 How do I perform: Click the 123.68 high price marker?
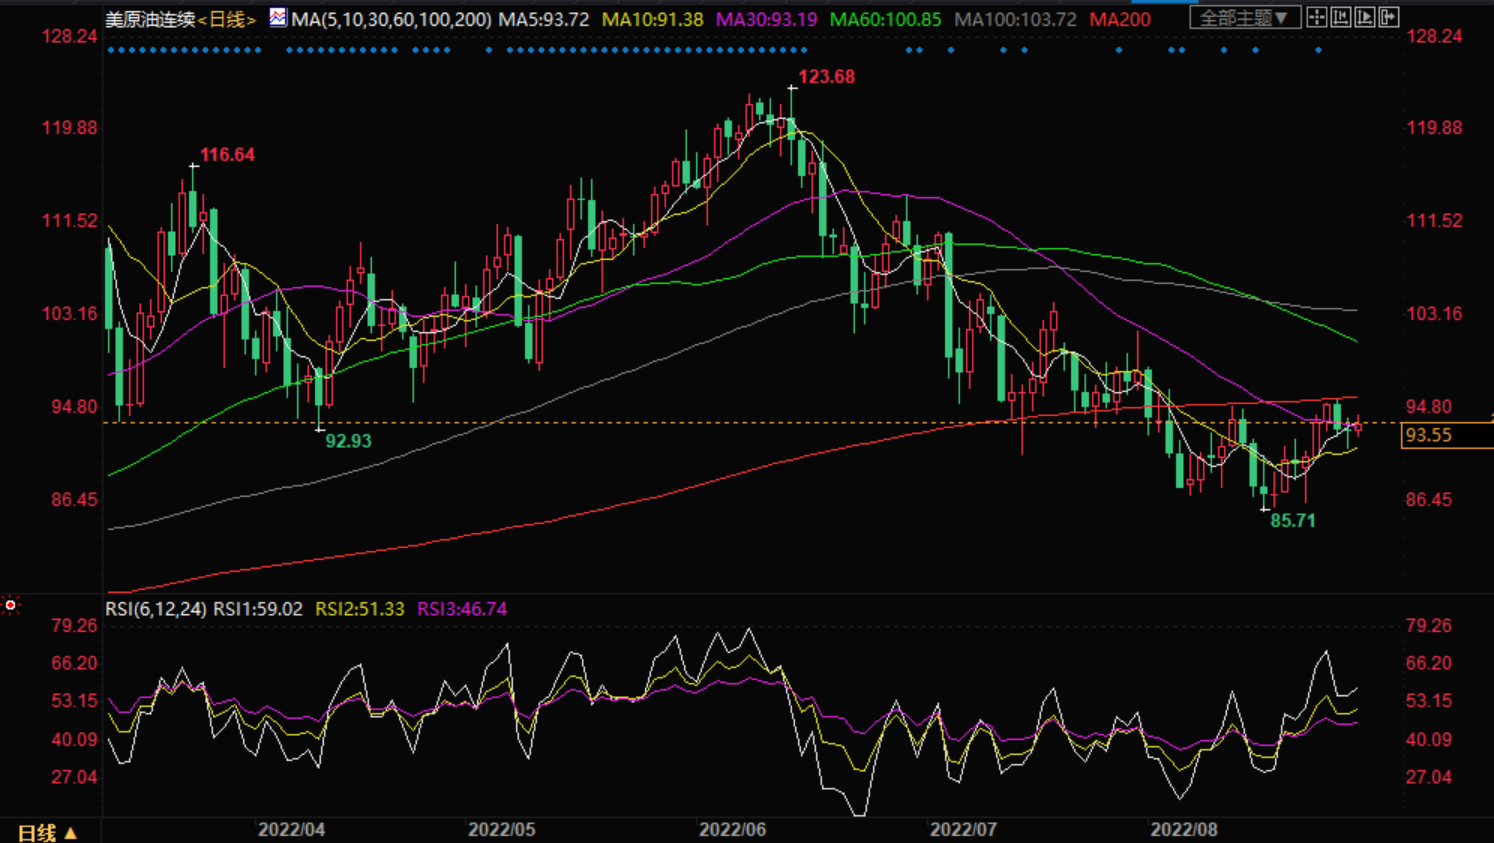click(x=826, y=77)
